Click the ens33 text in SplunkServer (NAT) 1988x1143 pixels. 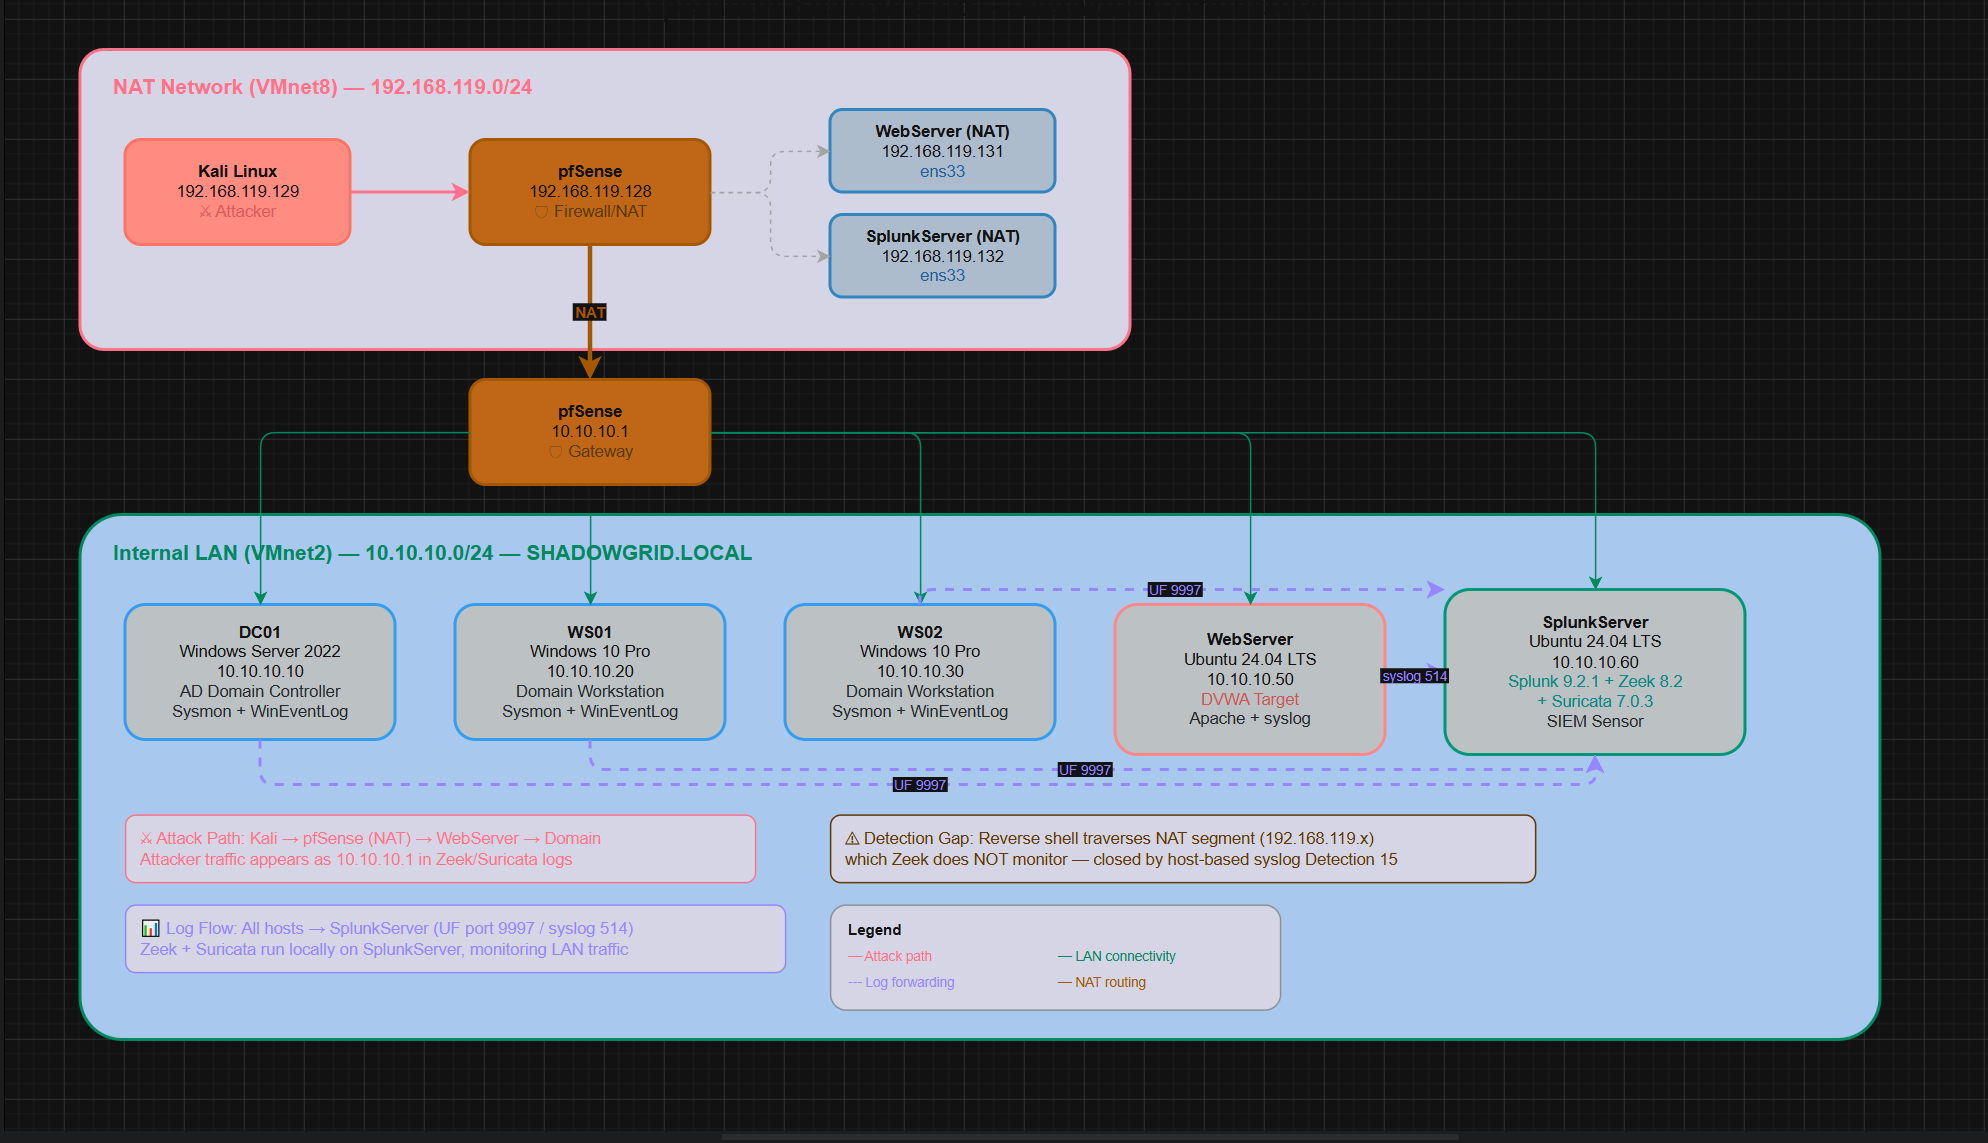(942, 276)
